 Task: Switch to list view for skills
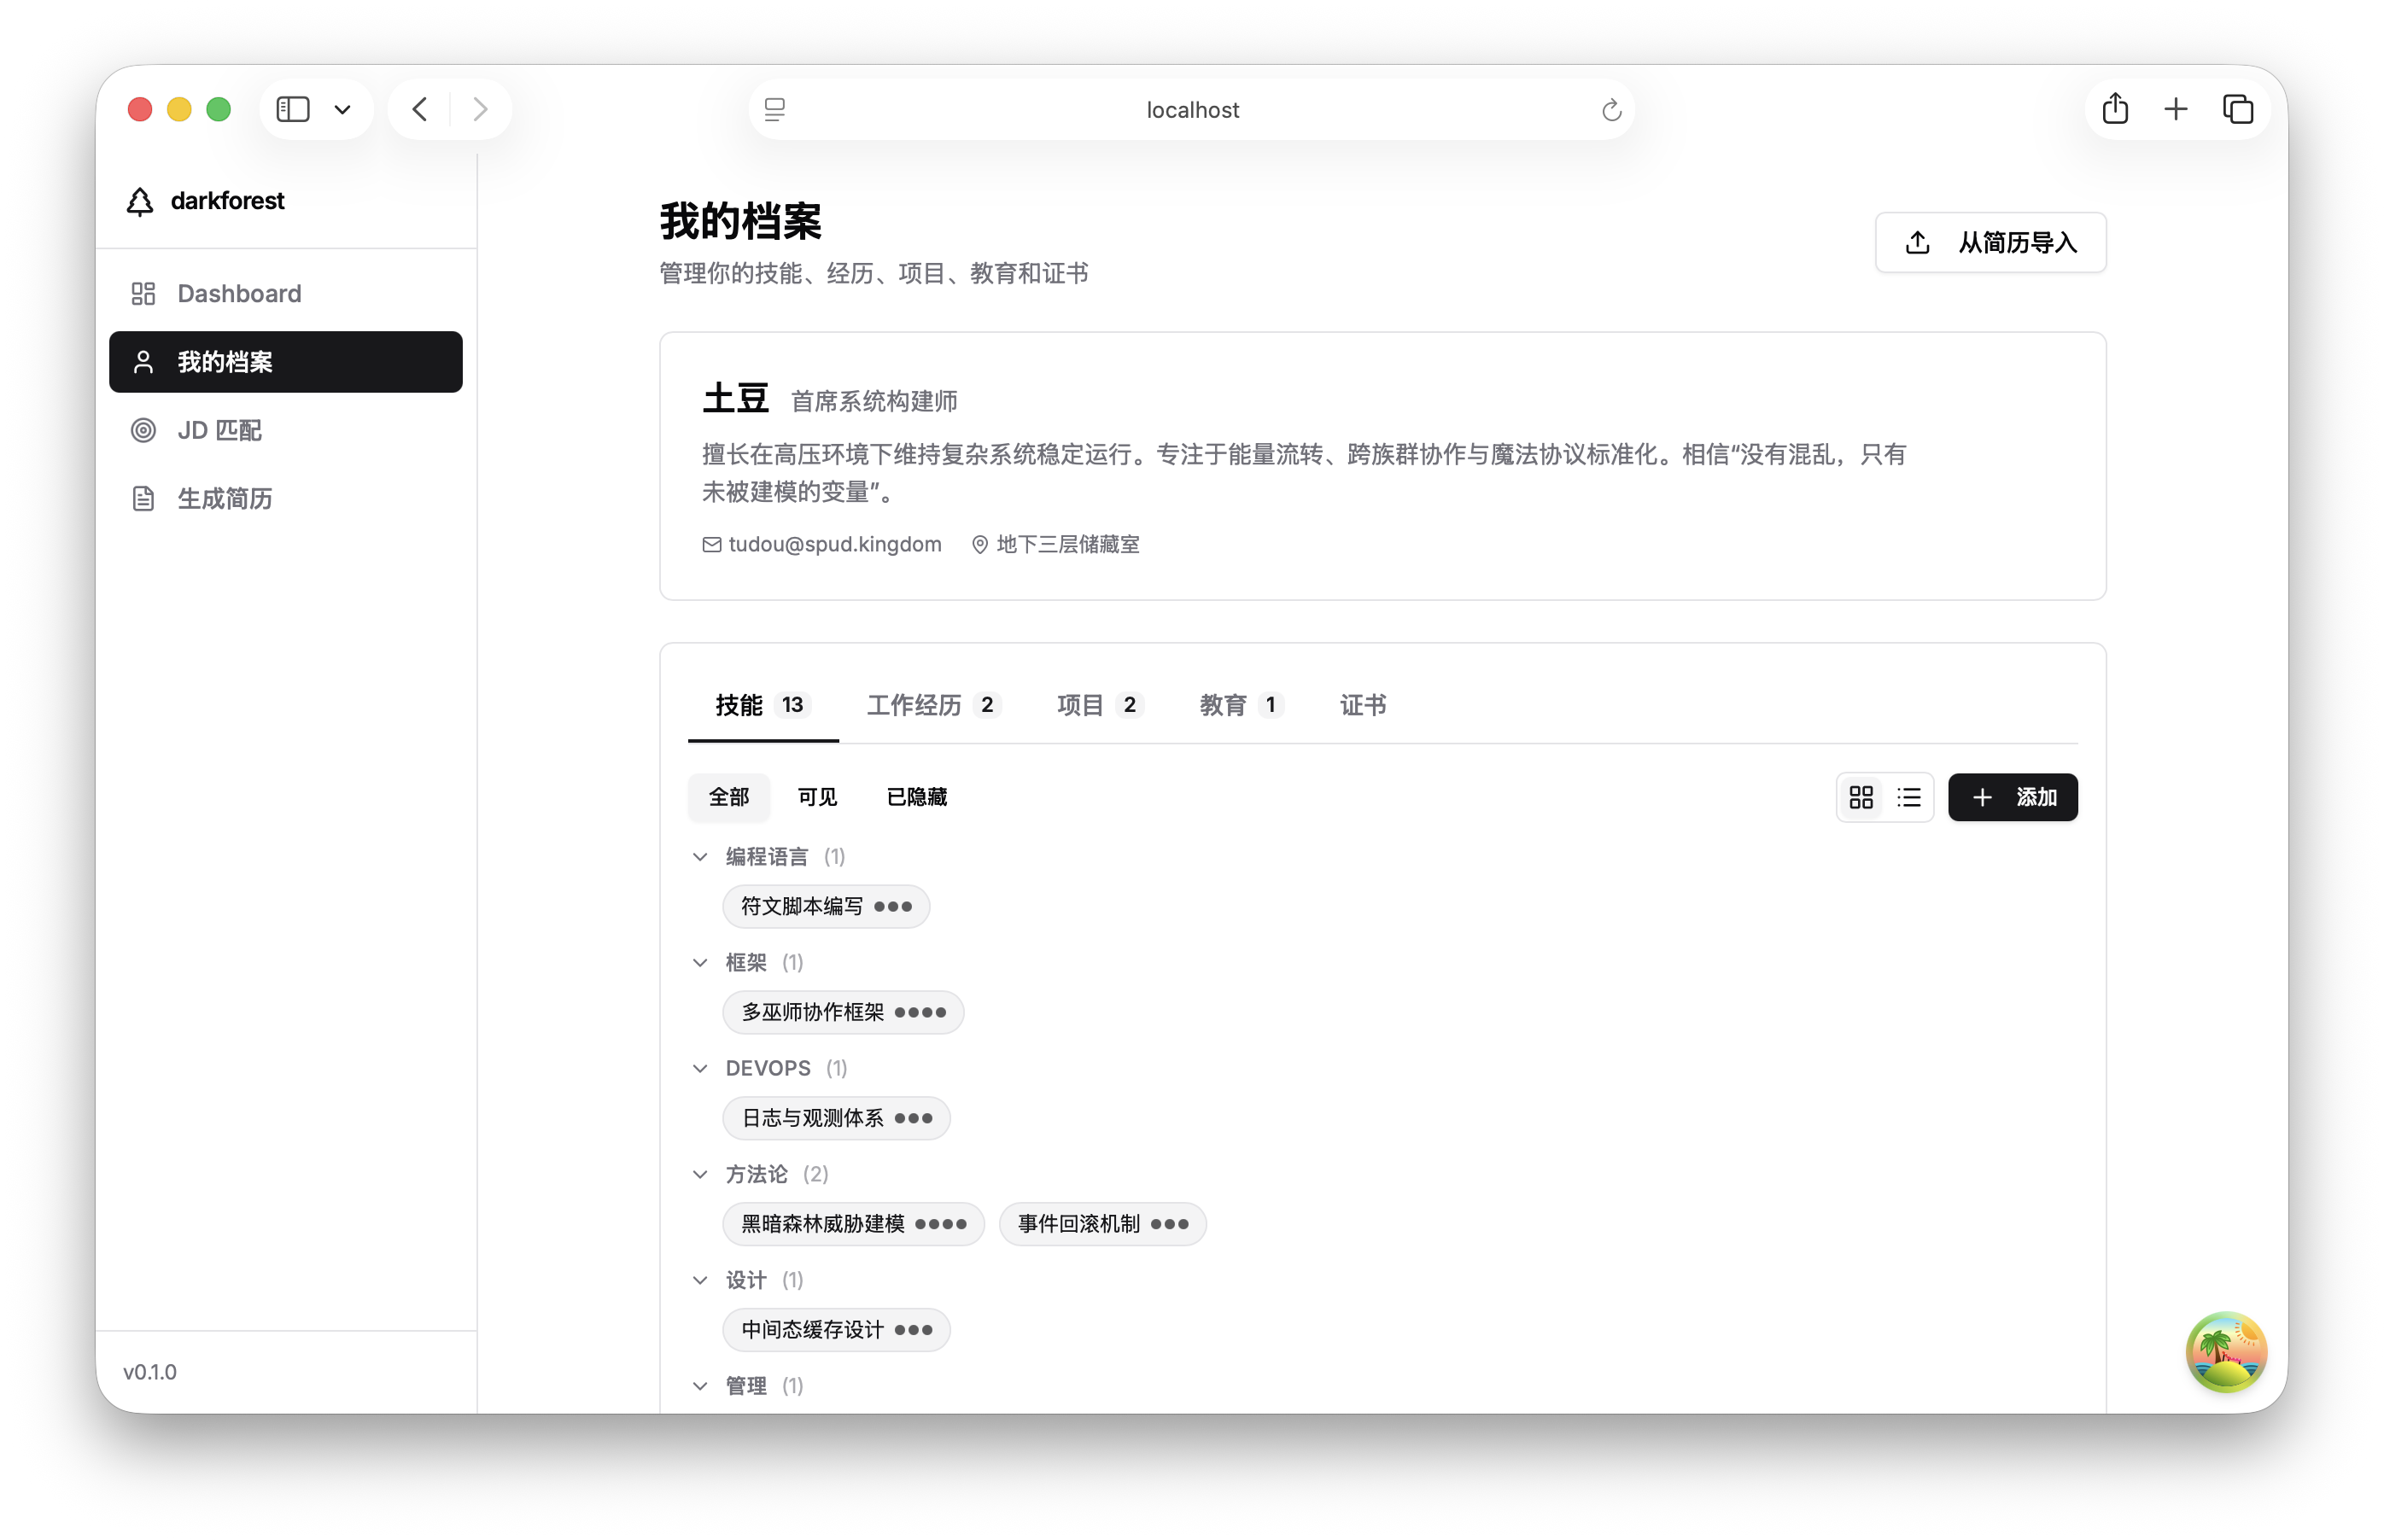coord(1909,797)
